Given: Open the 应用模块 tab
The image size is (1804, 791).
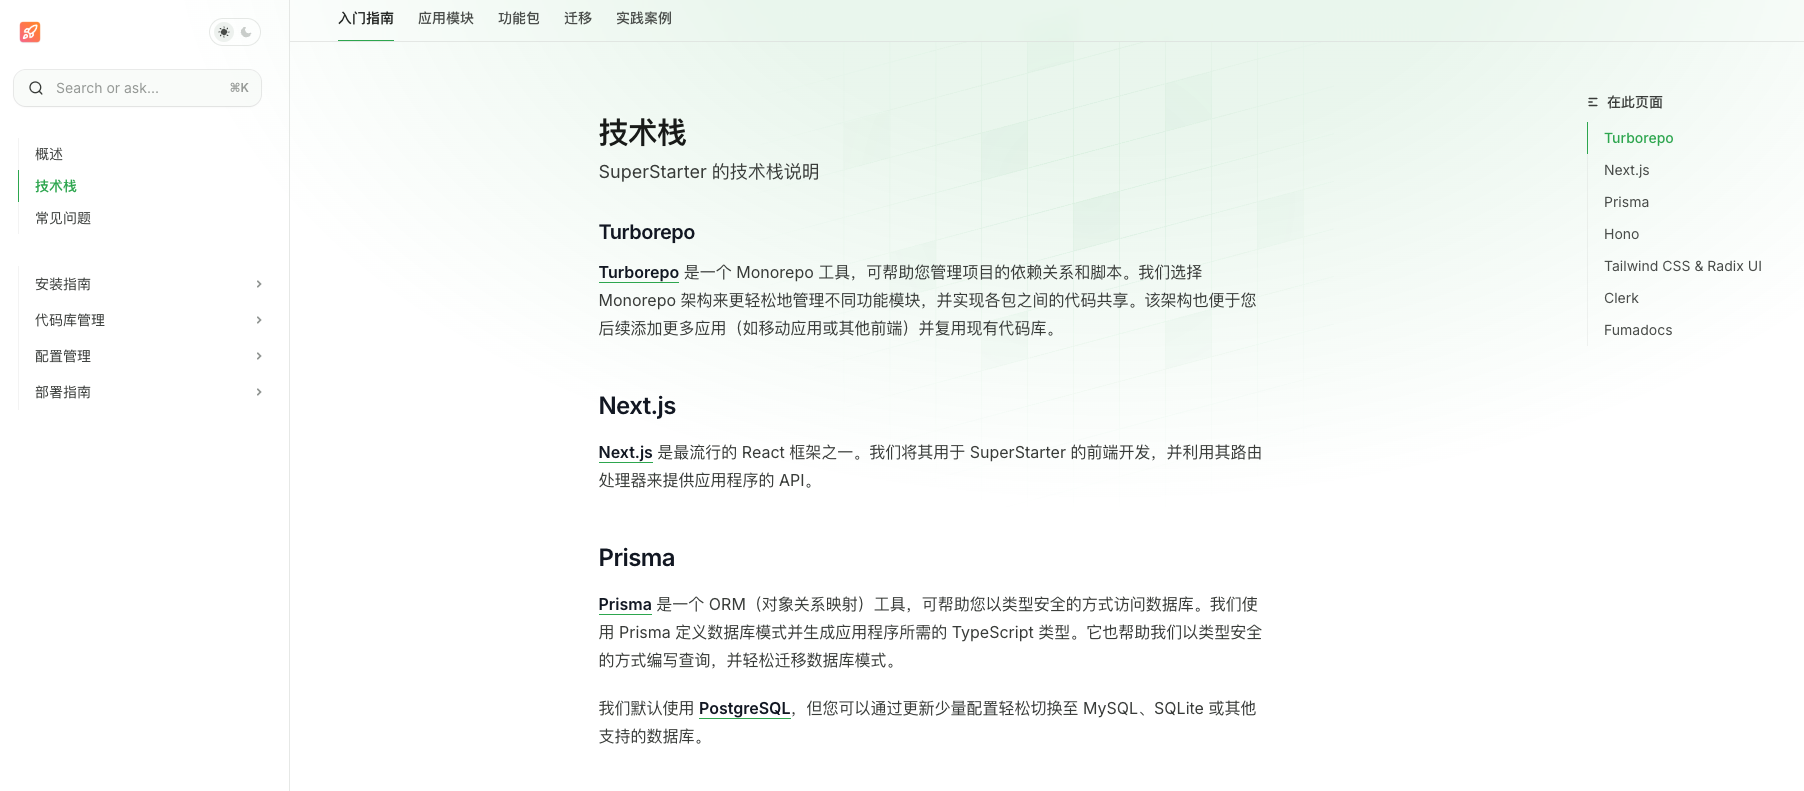Looking at the screenshot, I should pos(446,18).
